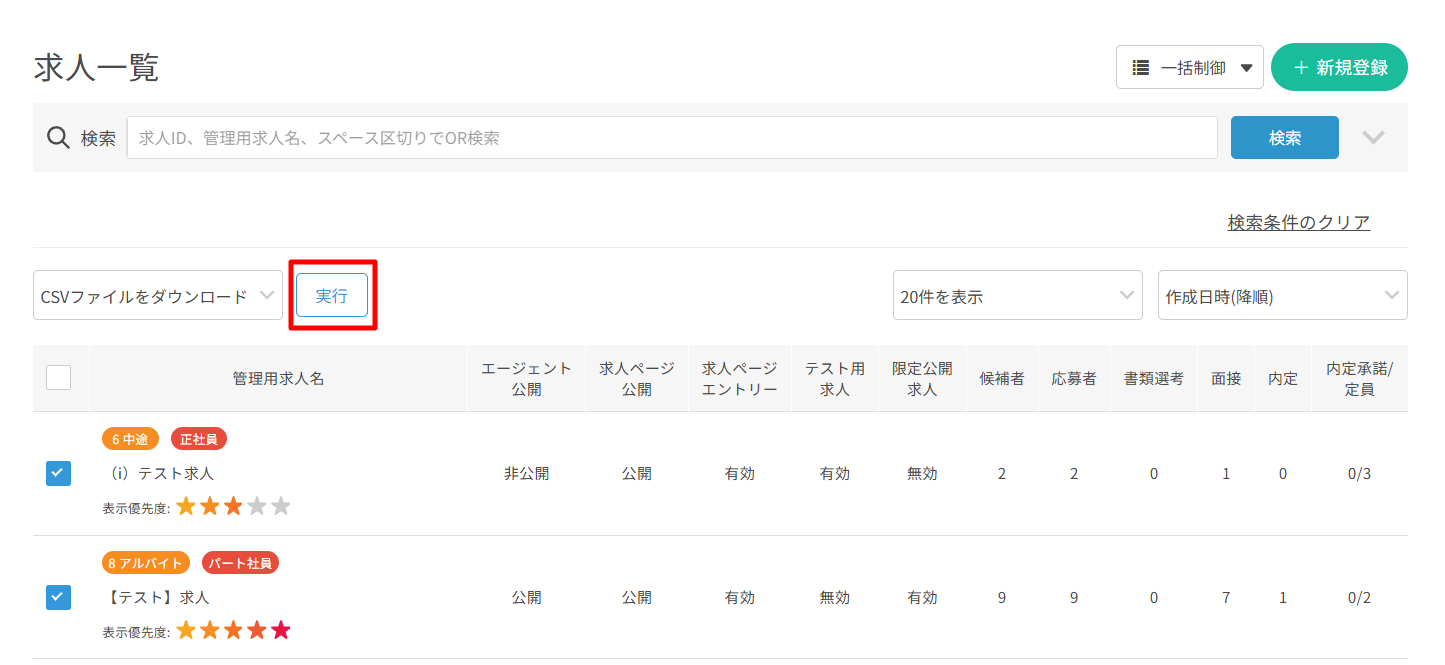Uncheck the (i) テスト求人 row checkbox
Image resolution: width=1445 pixels, height=665 pixels.
[x=59, y=473]
